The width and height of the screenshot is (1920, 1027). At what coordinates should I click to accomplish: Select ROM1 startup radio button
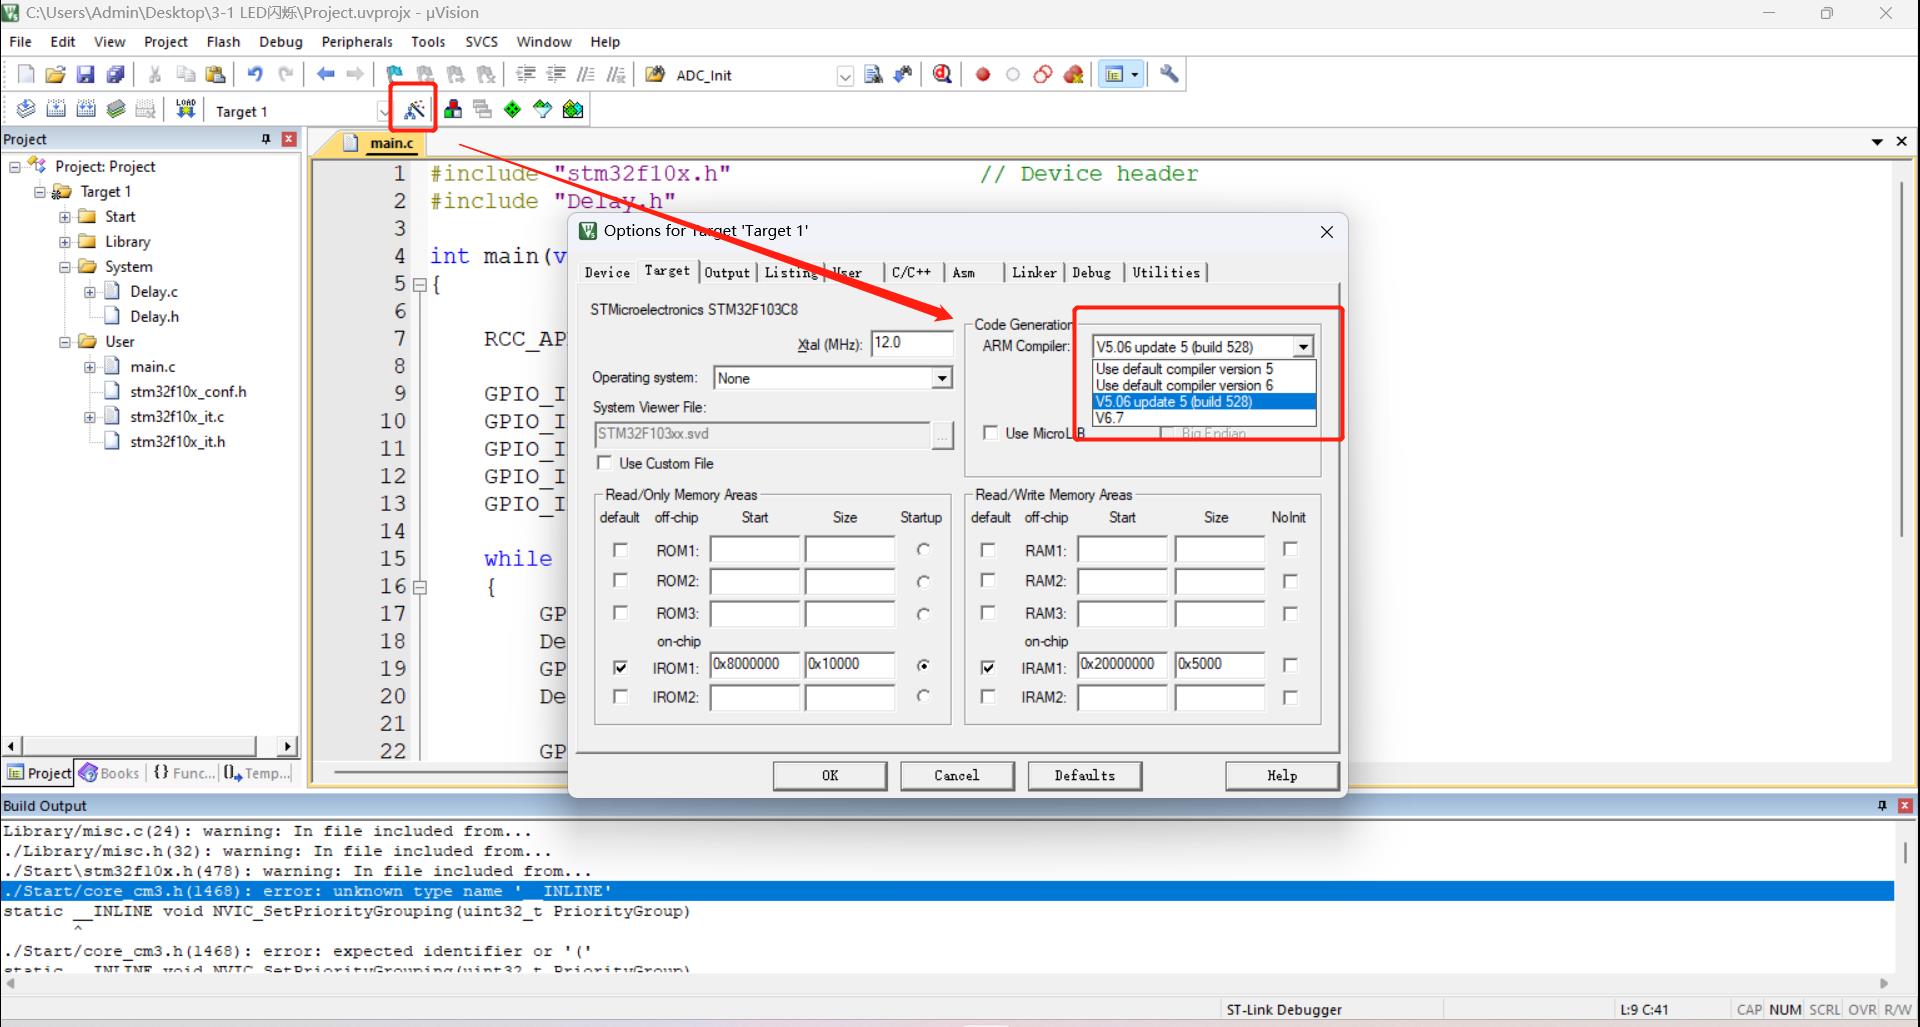923,550
